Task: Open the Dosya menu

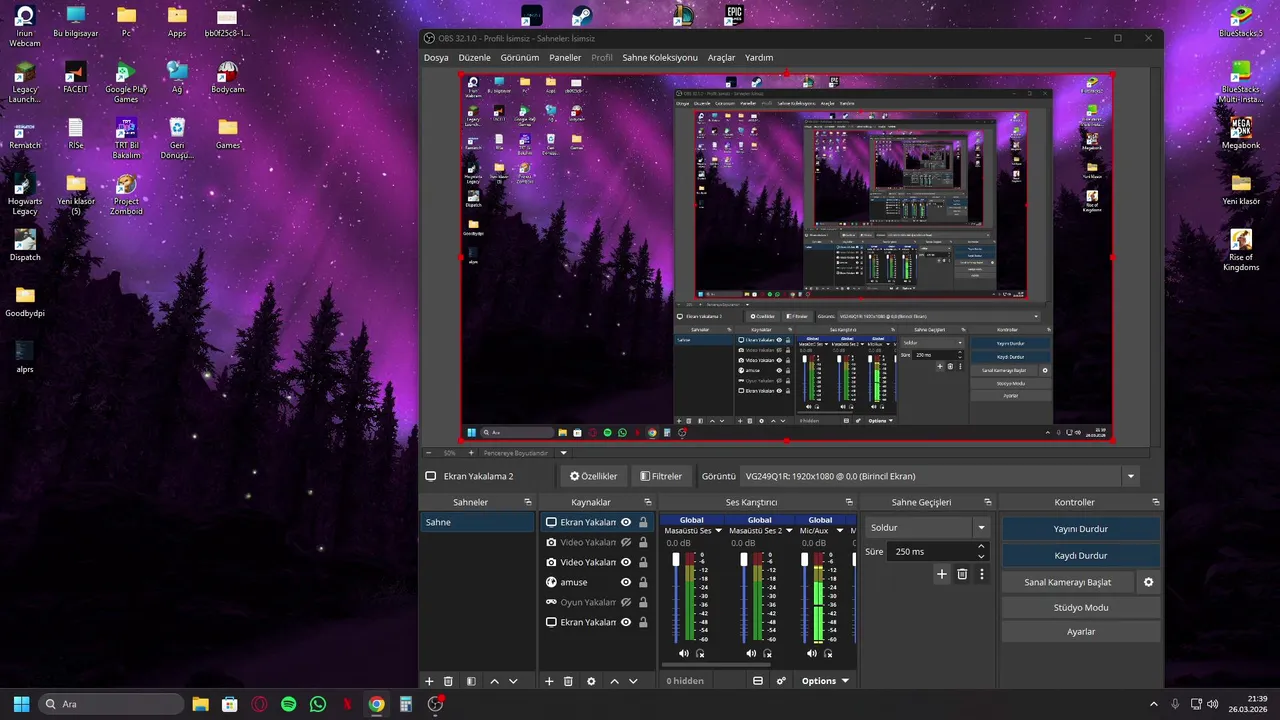Action: 436,58
